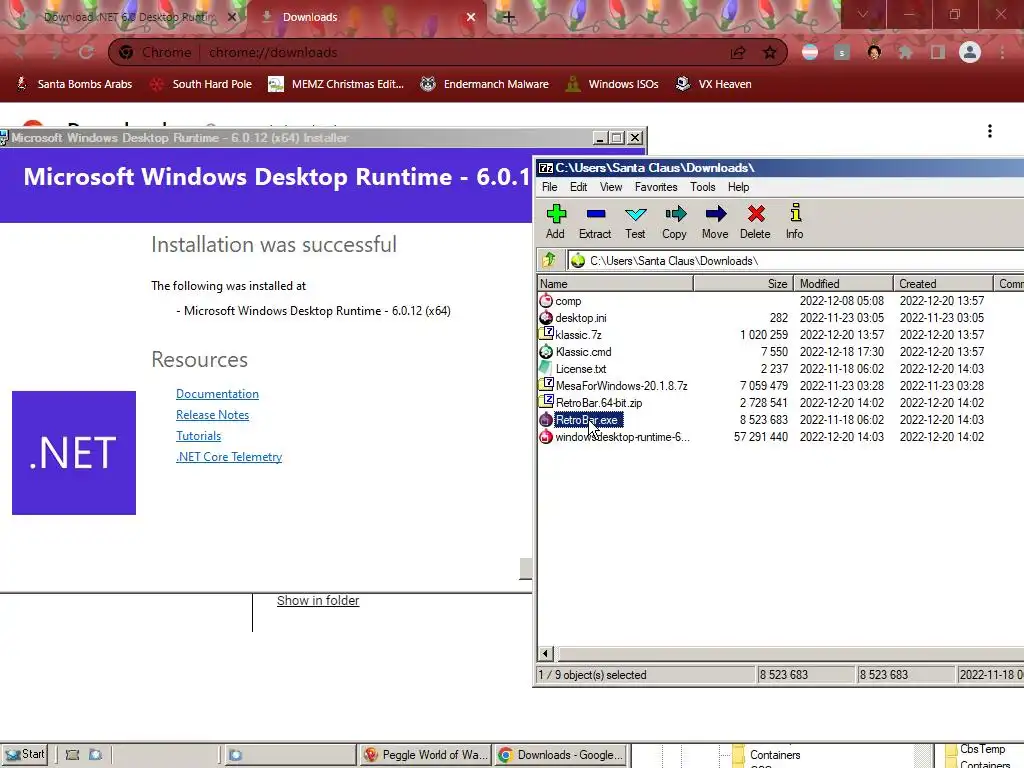1024x768 pixels.
Task: Open Chrome tab search dropdown arrow
Action: (x=863, y=14)
